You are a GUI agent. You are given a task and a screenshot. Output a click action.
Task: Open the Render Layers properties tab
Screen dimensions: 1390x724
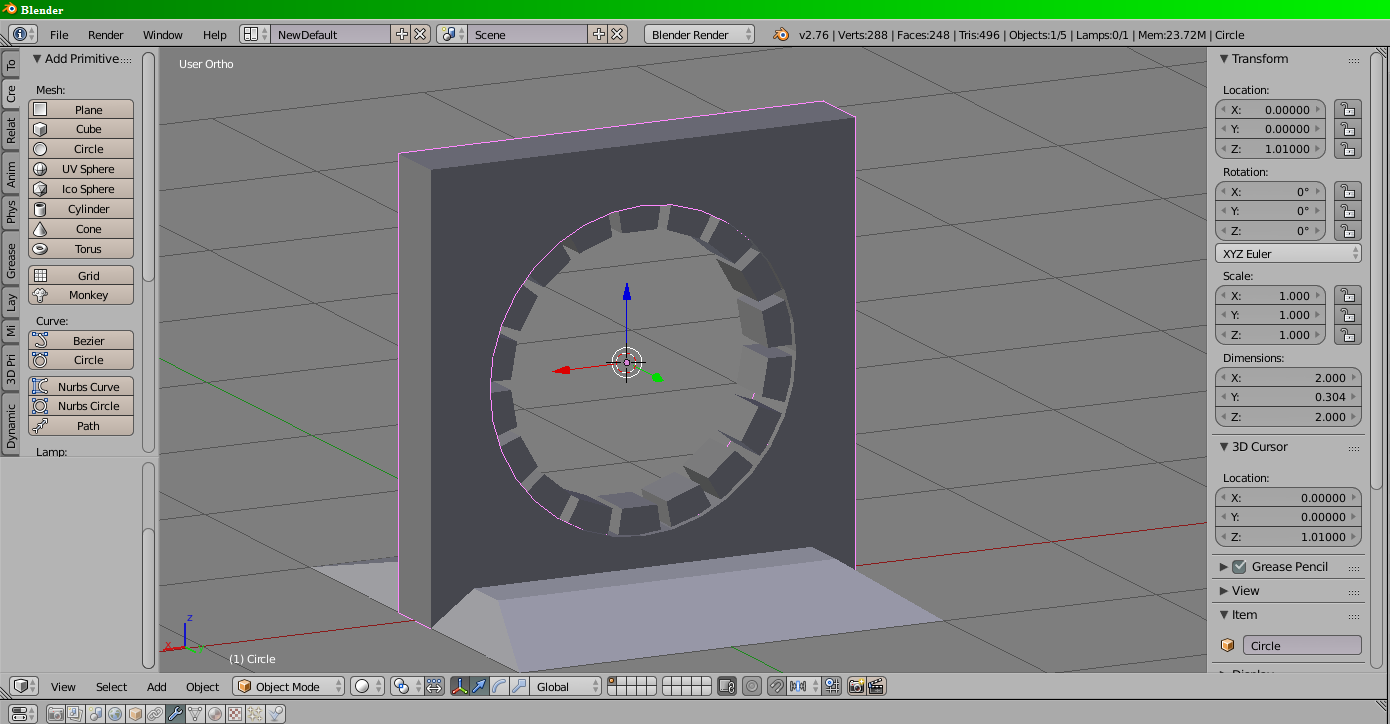tap(76, 714)
